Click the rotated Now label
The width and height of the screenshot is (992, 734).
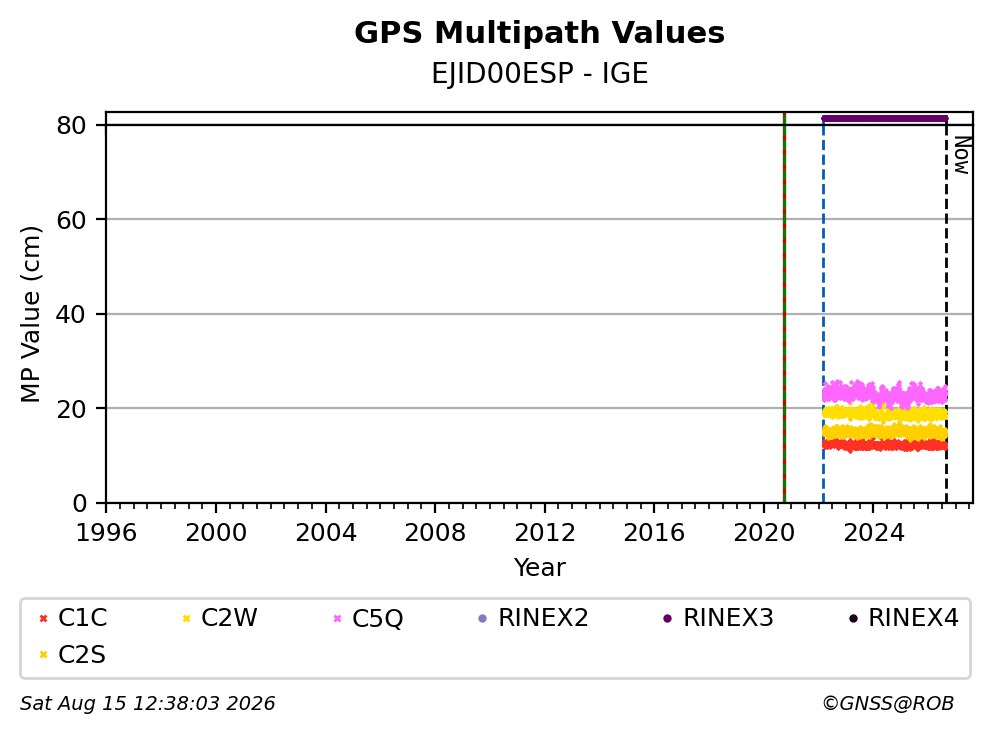click(x=962, y=155)
